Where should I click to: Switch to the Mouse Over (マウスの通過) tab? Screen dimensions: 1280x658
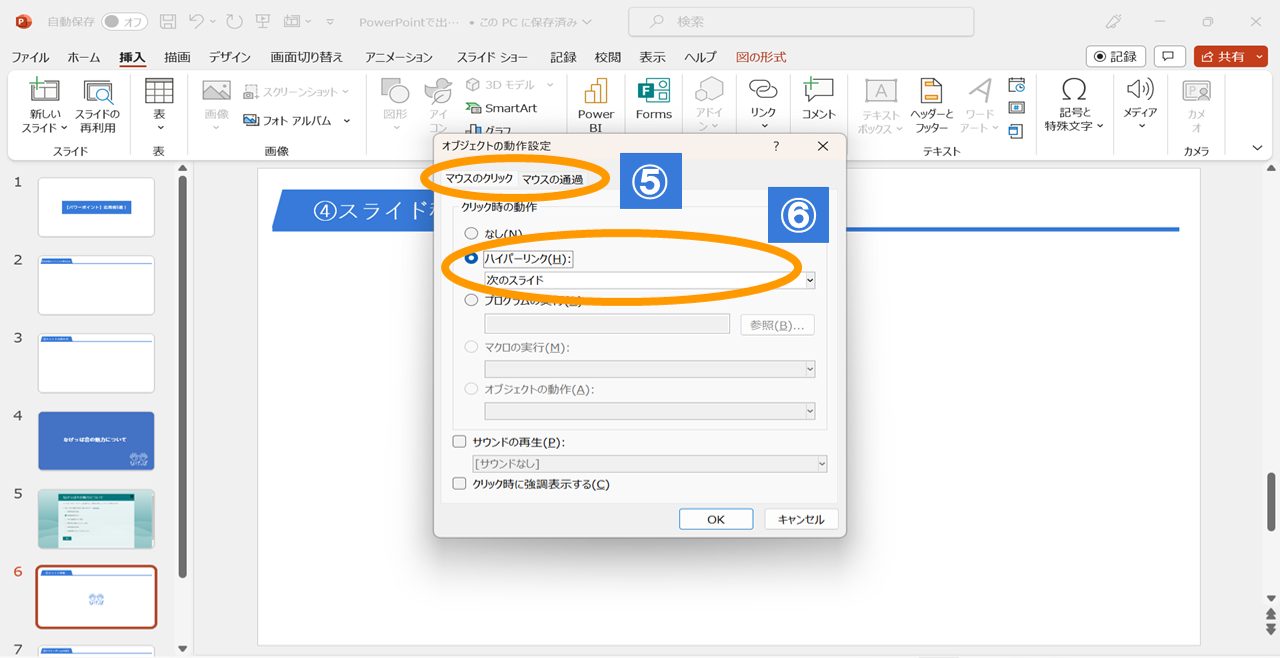coord(552,179)
